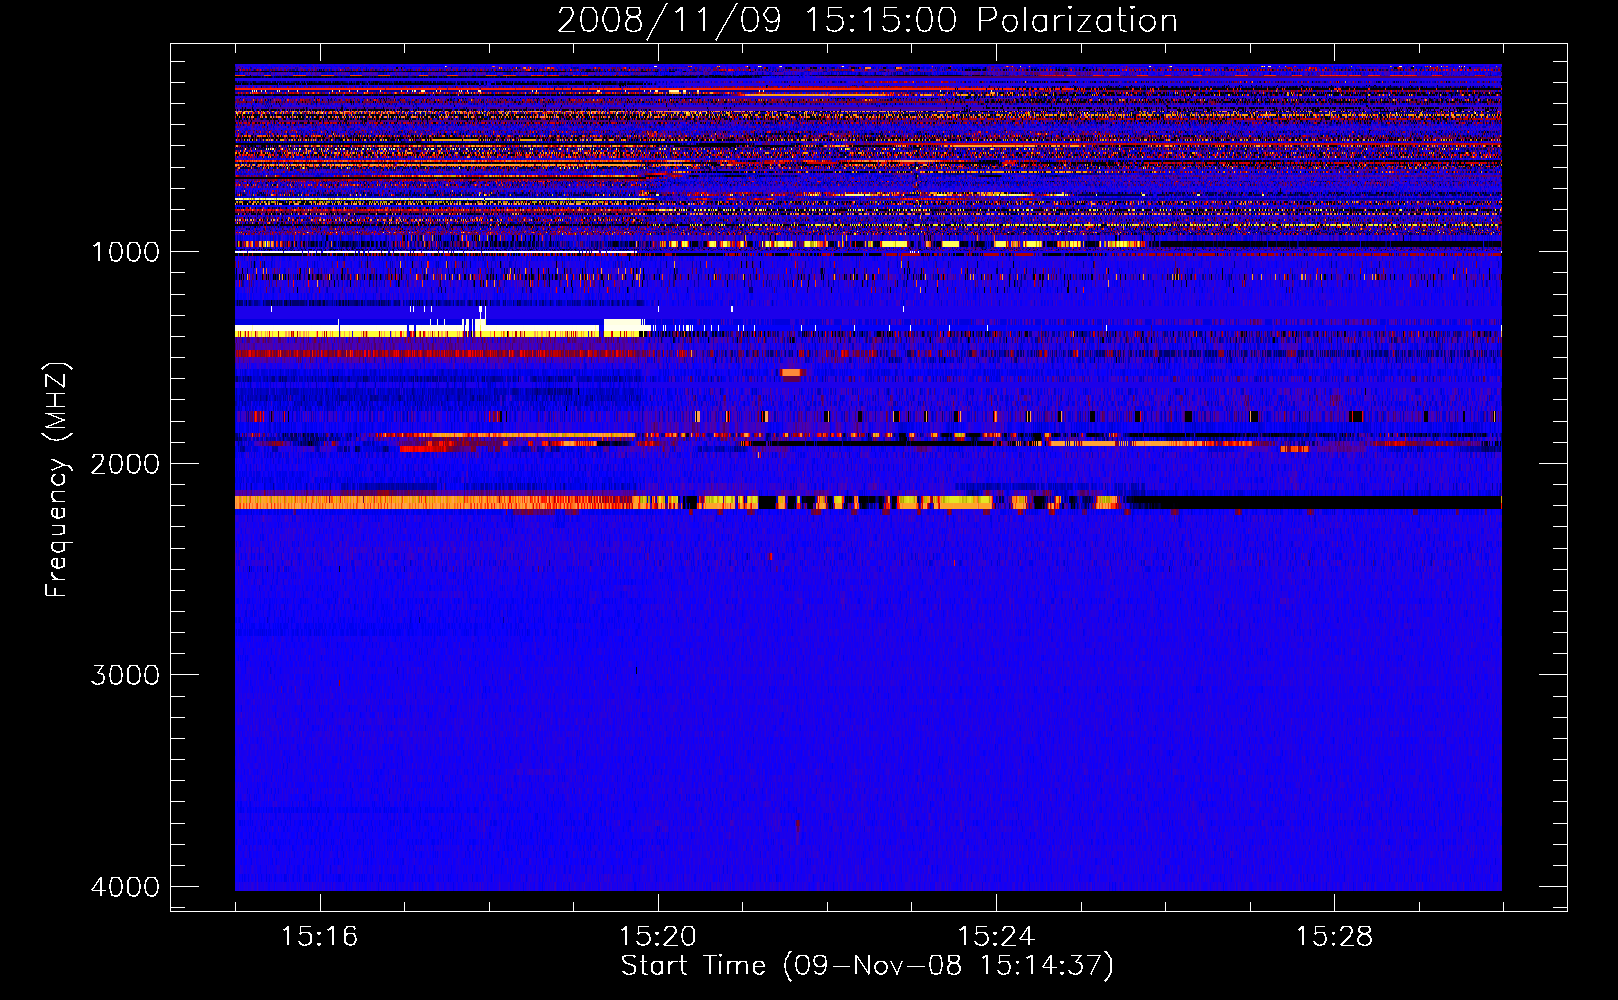
Task: Click the 3000 frequency tick label
Action: [125, 675]
